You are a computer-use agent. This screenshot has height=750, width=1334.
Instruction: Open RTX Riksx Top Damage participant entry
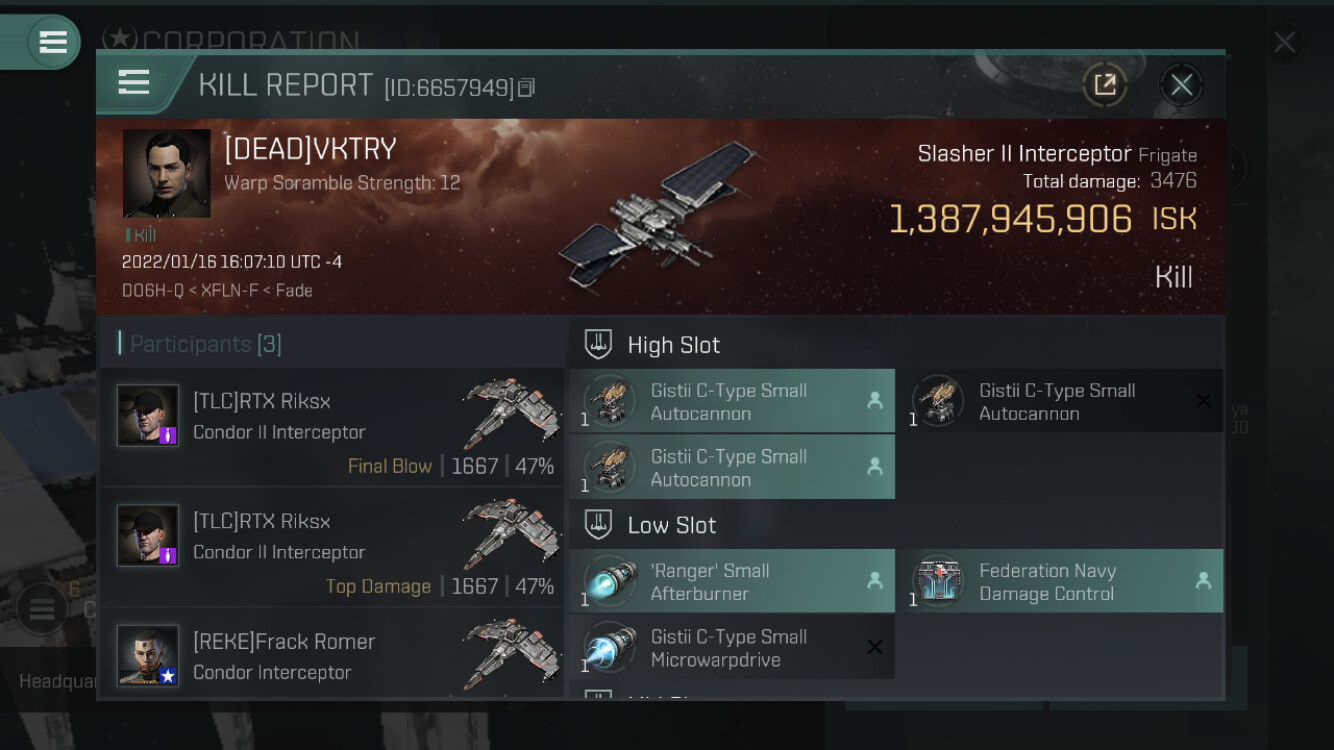pyautogui.click(x=332, y=547)
